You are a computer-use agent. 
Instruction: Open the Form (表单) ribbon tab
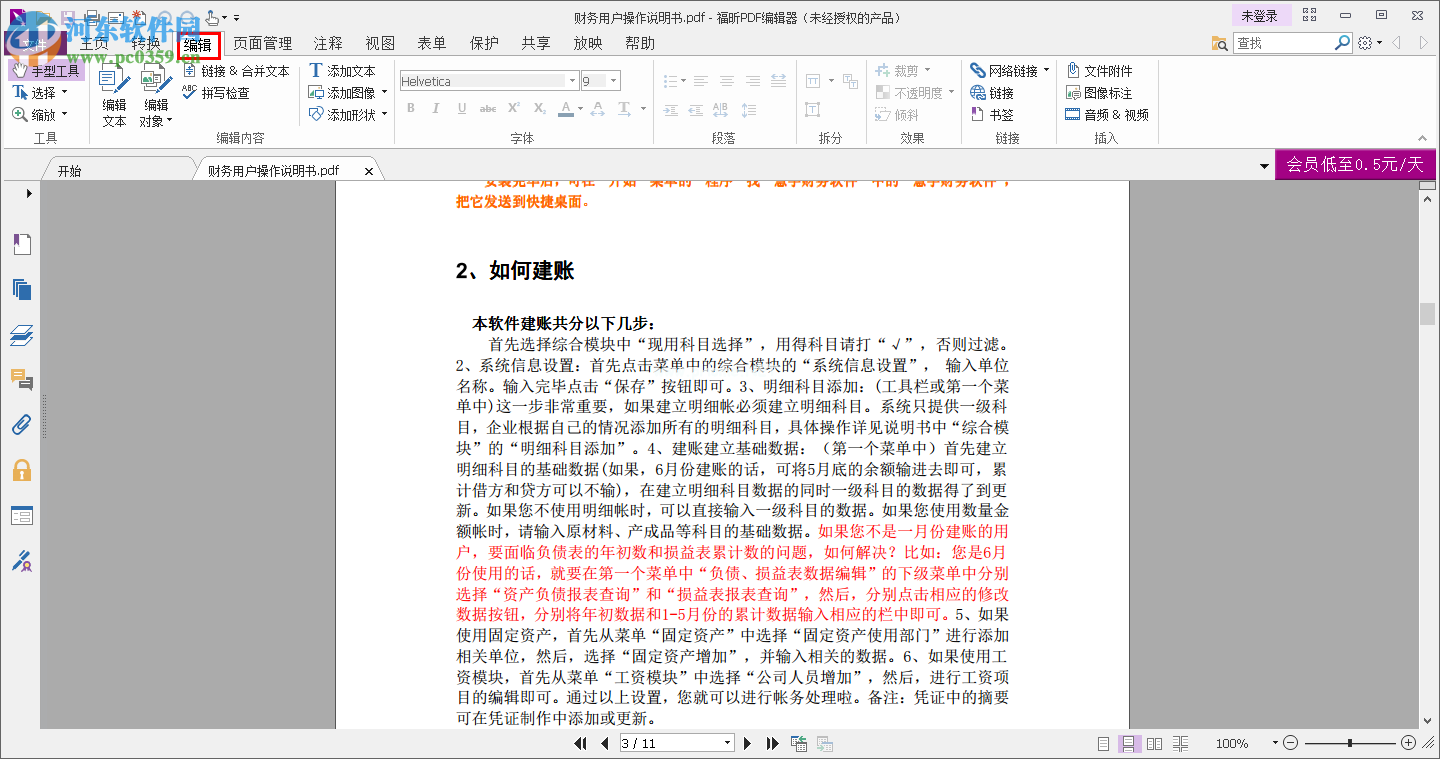pos(432,43)
